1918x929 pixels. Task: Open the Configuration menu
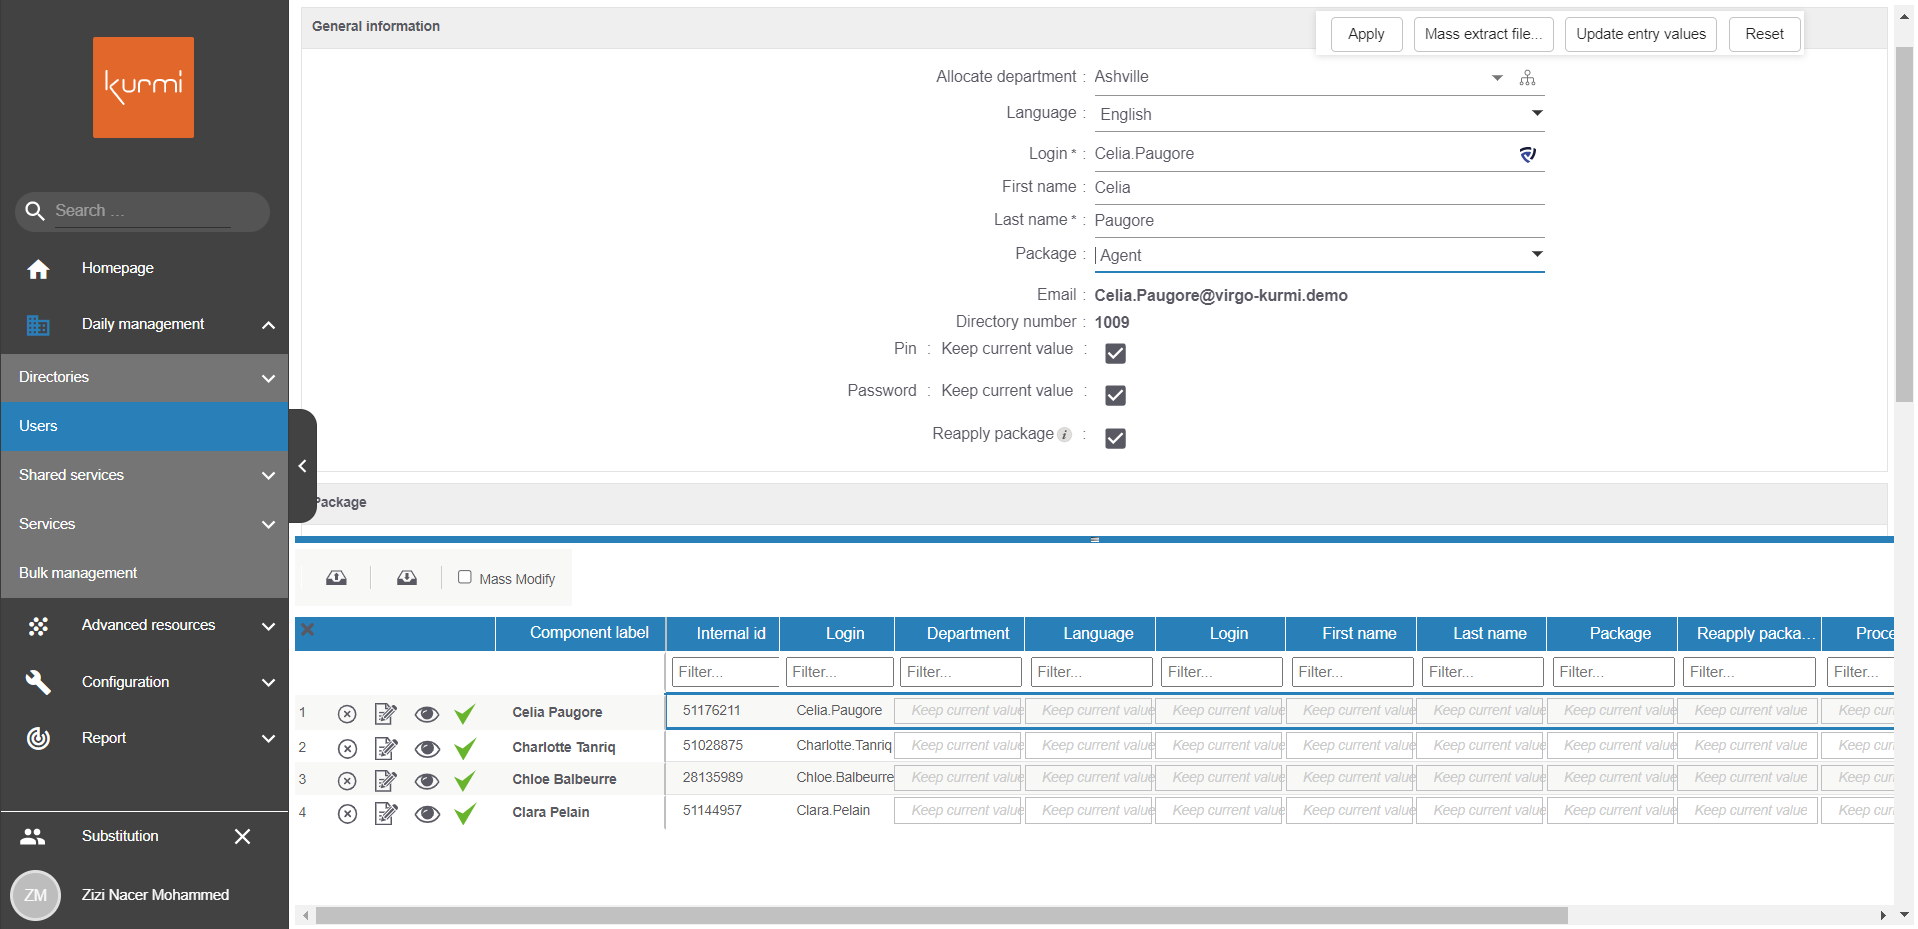tap(145, 683)
